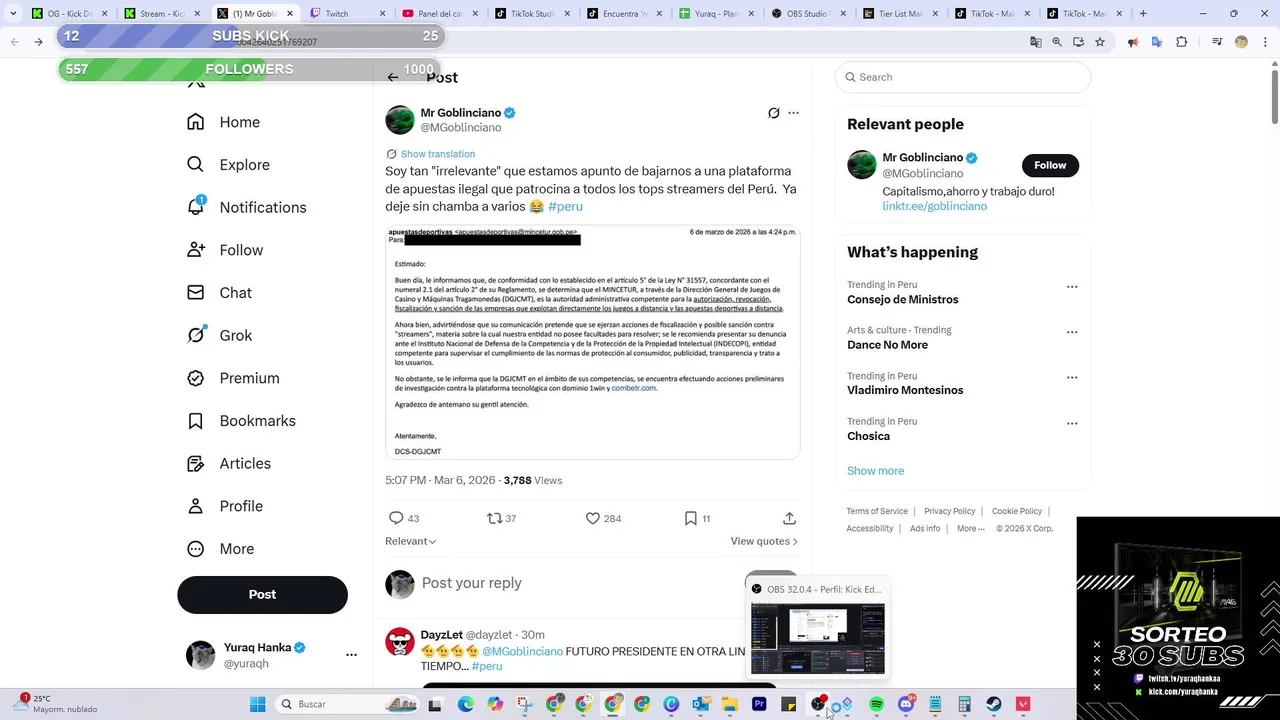This screenshot has height=720, width=1280.
Task: Open the three-dot menu on the post
Action: (793, 113)
